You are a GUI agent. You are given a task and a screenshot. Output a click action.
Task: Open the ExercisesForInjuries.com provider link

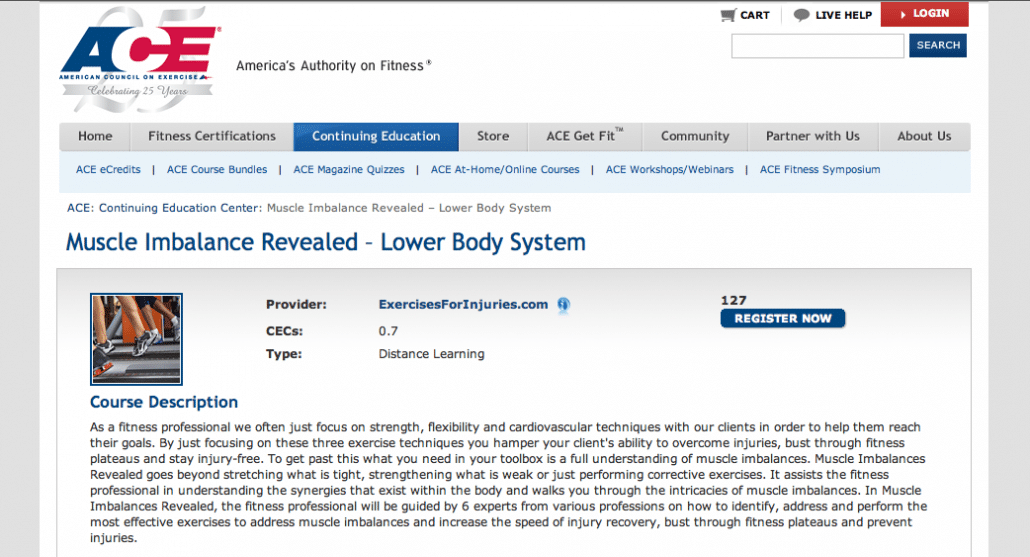463,305
